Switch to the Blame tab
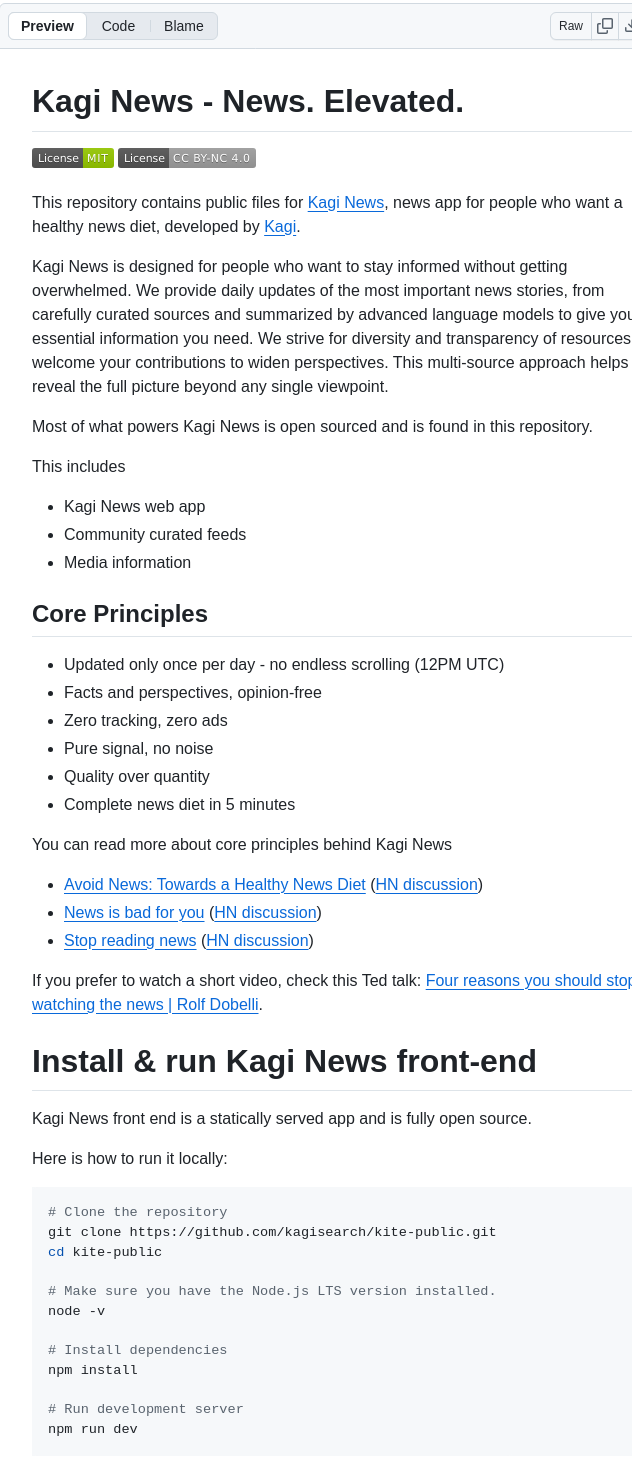The width and height of the screenshot is (632, 1469). click(183, 25)
